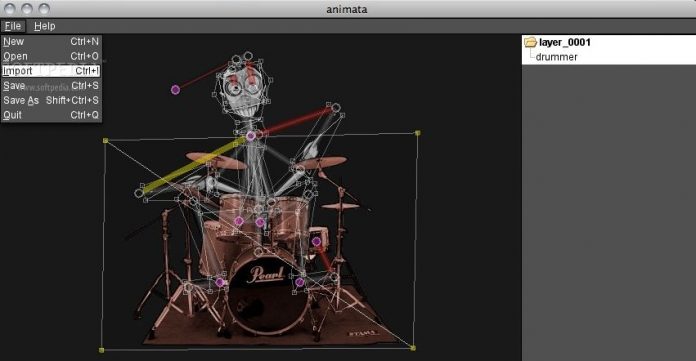Screen dimensions: 696x361
Task: Select the bottom-right yellow bounding box handle
Action: click(x=413, y=349)
